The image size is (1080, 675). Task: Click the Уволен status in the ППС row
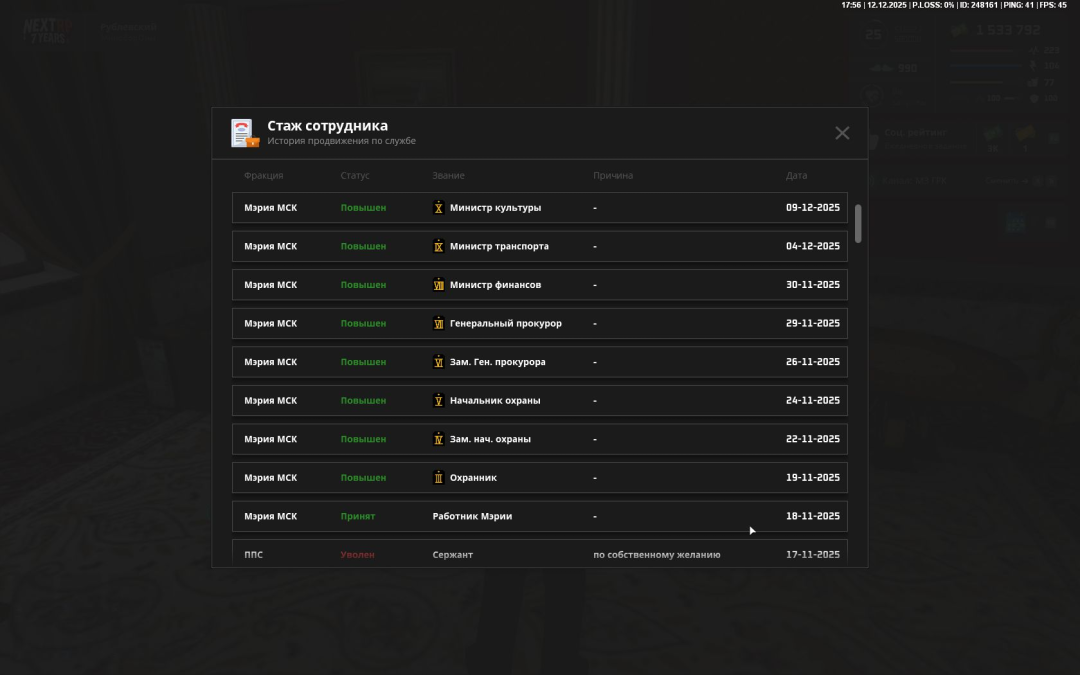coord(357,554)
